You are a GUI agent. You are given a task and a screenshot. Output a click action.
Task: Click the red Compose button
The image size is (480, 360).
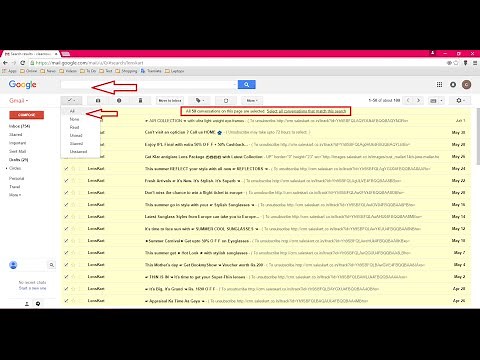27,115
